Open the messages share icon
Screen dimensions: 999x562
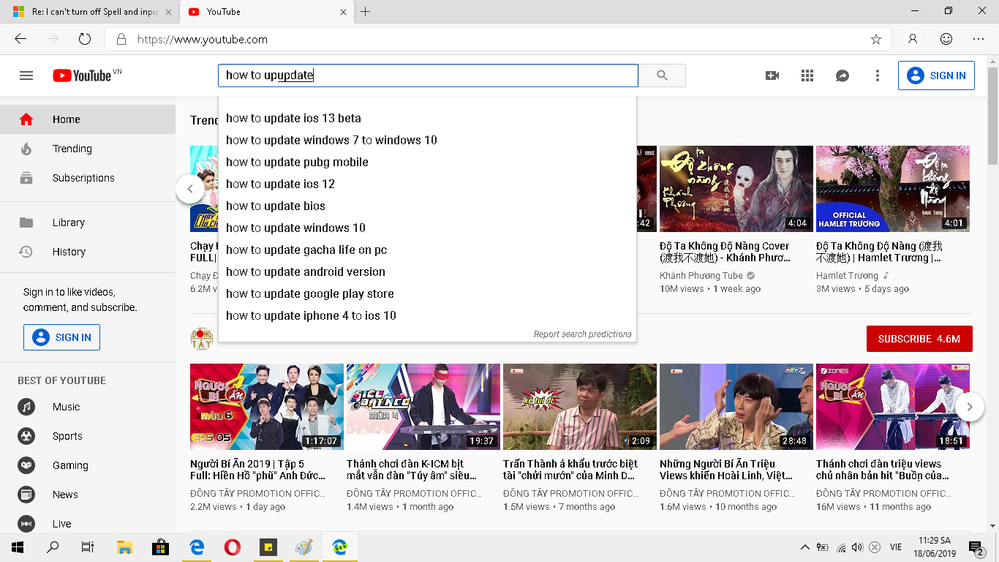(x=842, y=76)
